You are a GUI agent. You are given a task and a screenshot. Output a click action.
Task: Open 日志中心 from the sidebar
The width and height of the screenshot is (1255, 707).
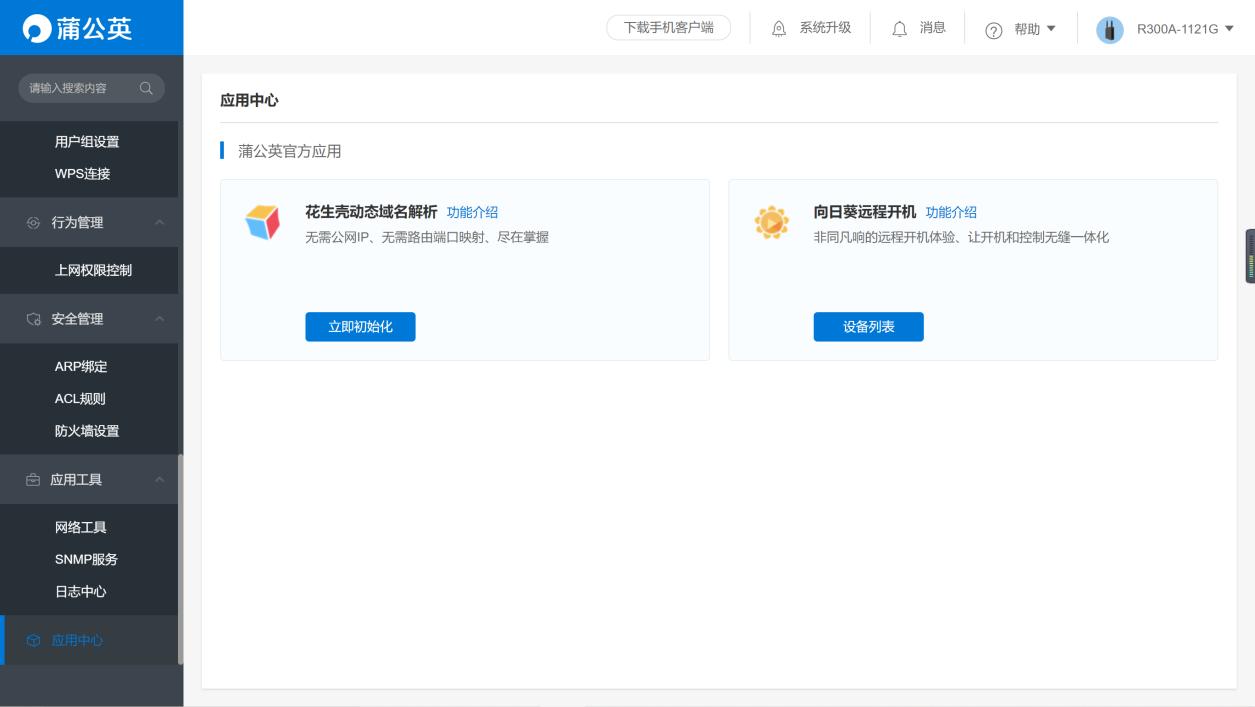tap(80, 591)
